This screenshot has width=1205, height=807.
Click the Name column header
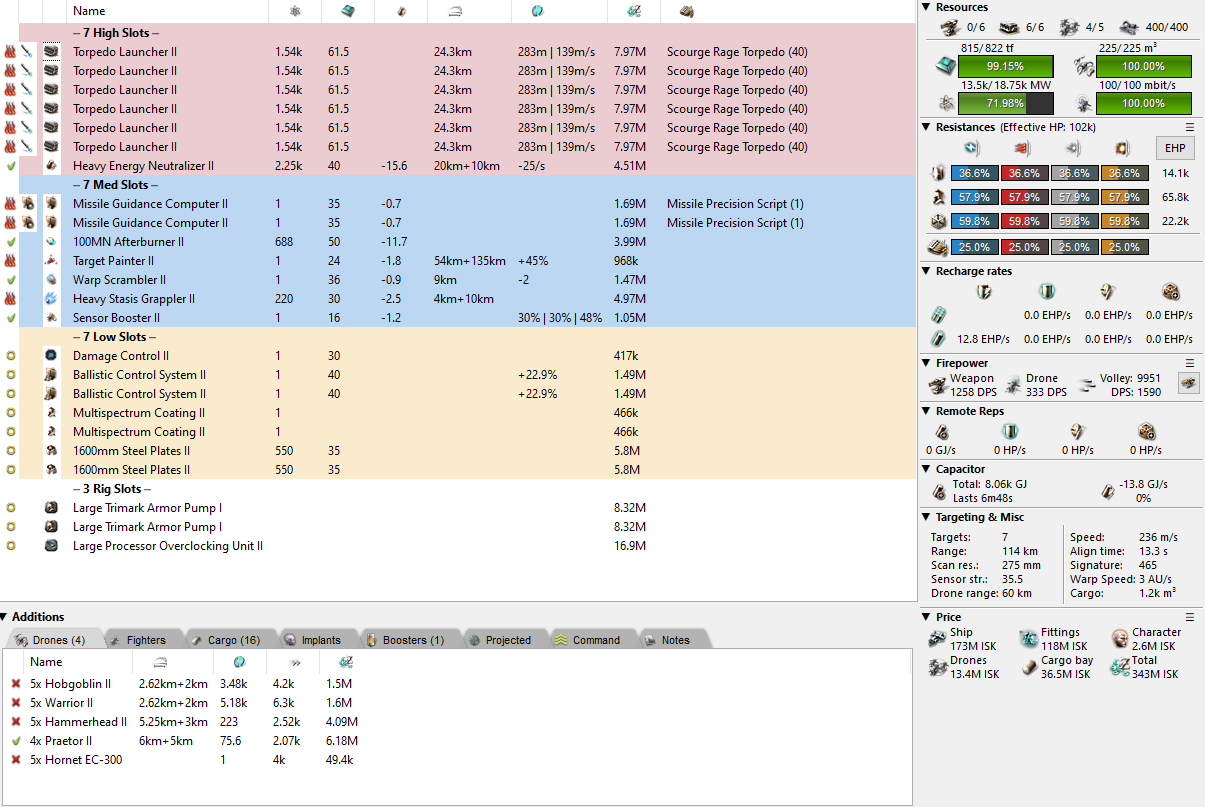pos(89,11)
